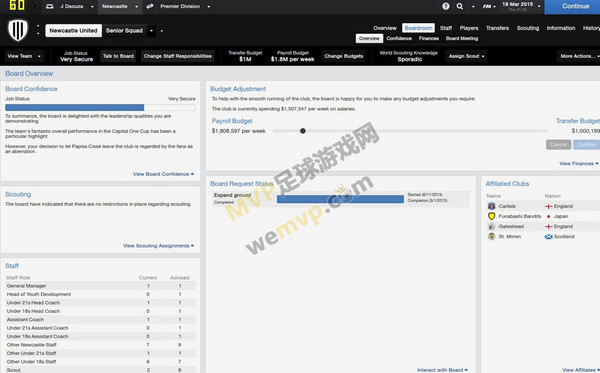
Task: Click the Newcastle United name button
Action: pos(73,31)
